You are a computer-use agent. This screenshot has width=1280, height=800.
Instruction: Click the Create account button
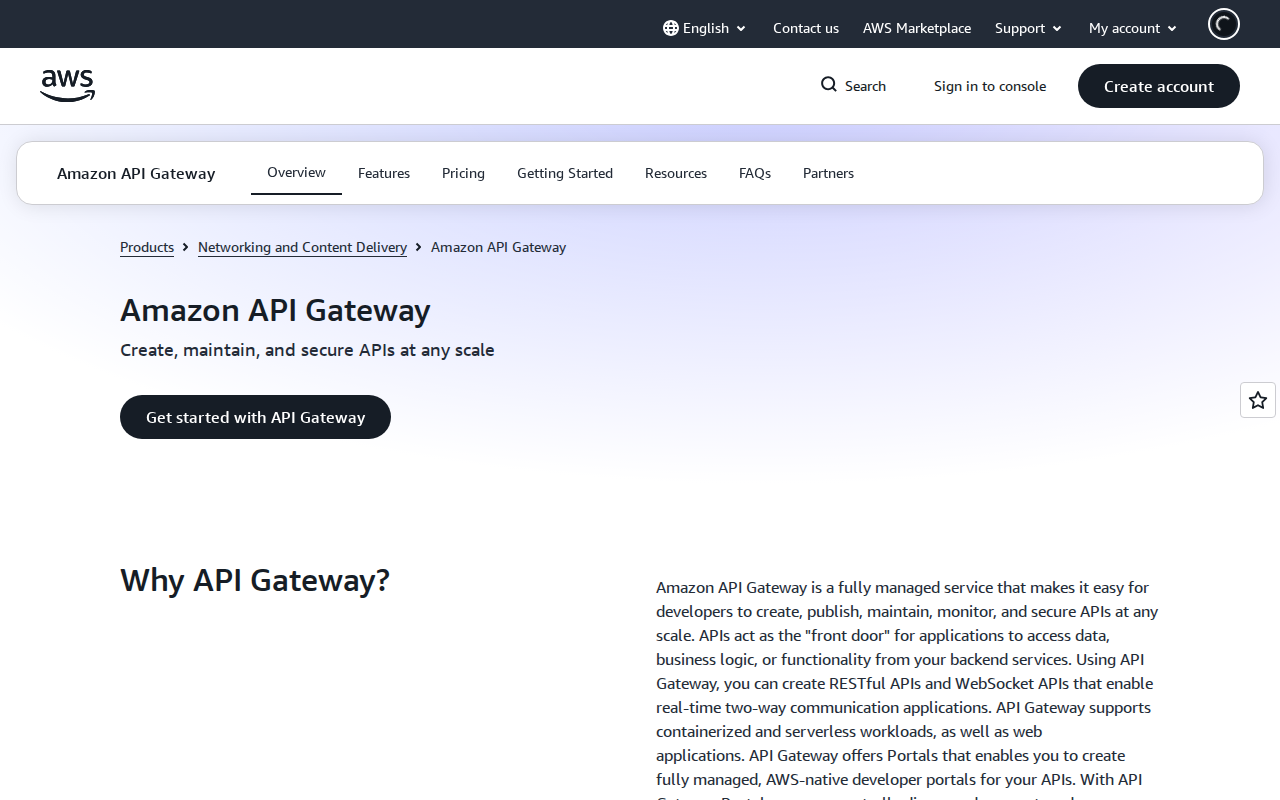(x=1159, y=86)
